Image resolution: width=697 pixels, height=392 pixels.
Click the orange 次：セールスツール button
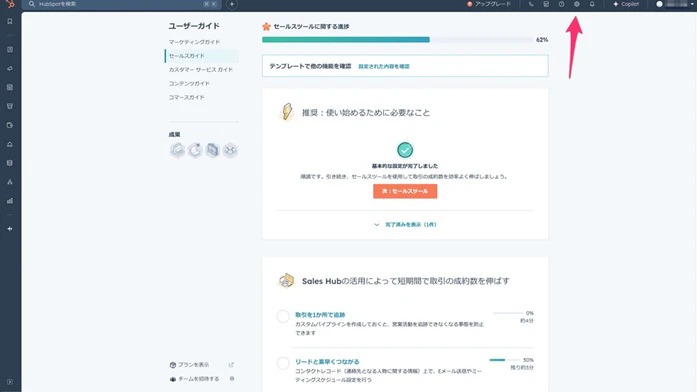point(405,191)
